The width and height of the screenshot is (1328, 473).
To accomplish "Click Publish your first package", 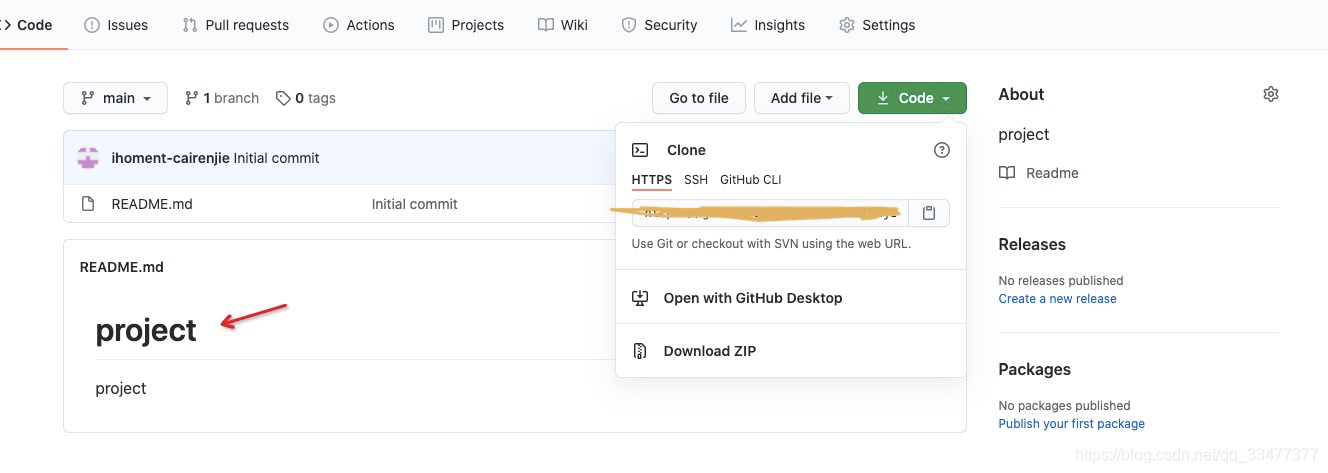I will (1072, 424).
